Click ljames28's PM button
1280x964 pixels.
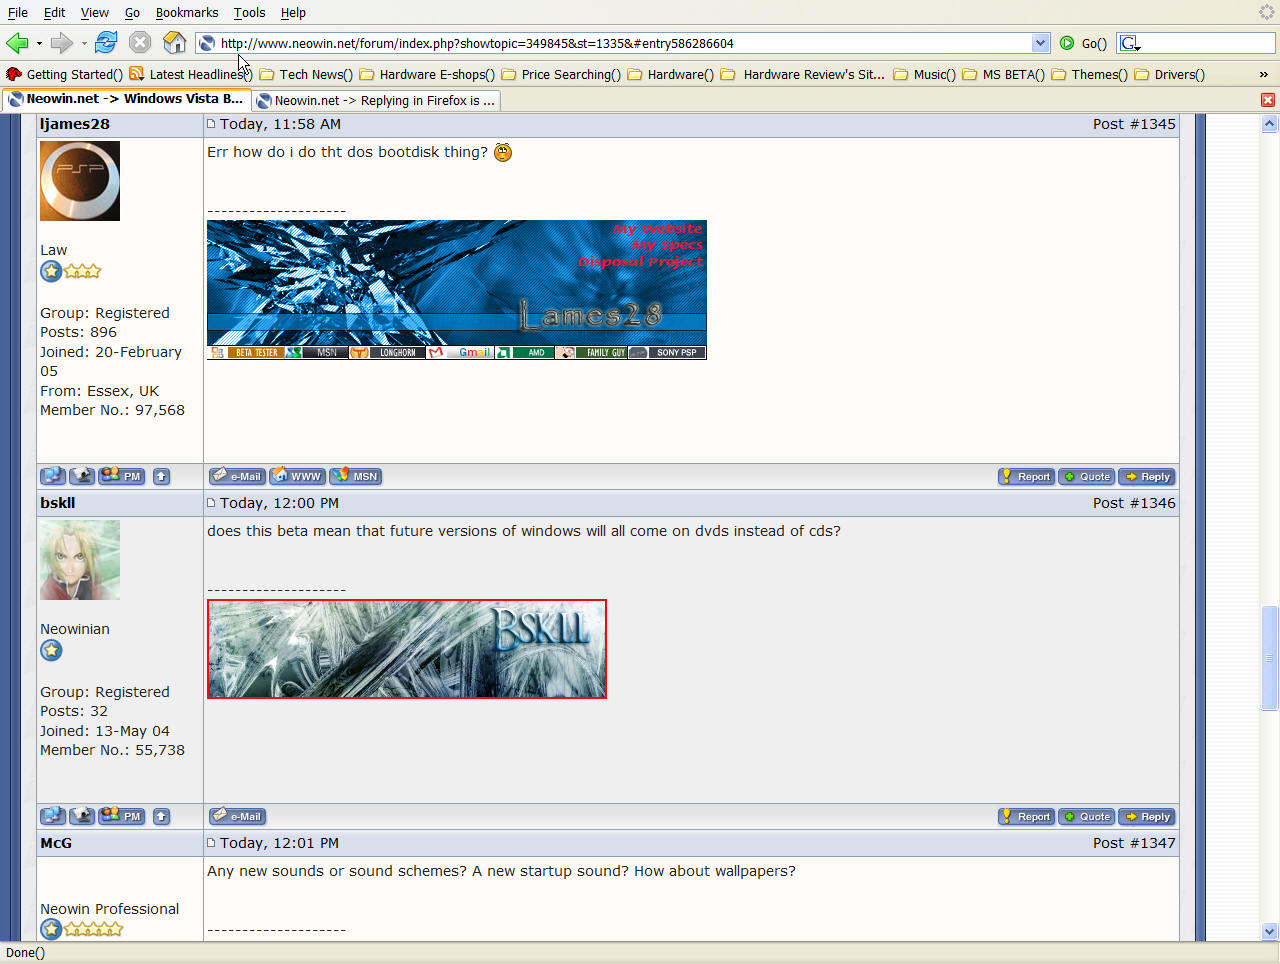(122, 476)
